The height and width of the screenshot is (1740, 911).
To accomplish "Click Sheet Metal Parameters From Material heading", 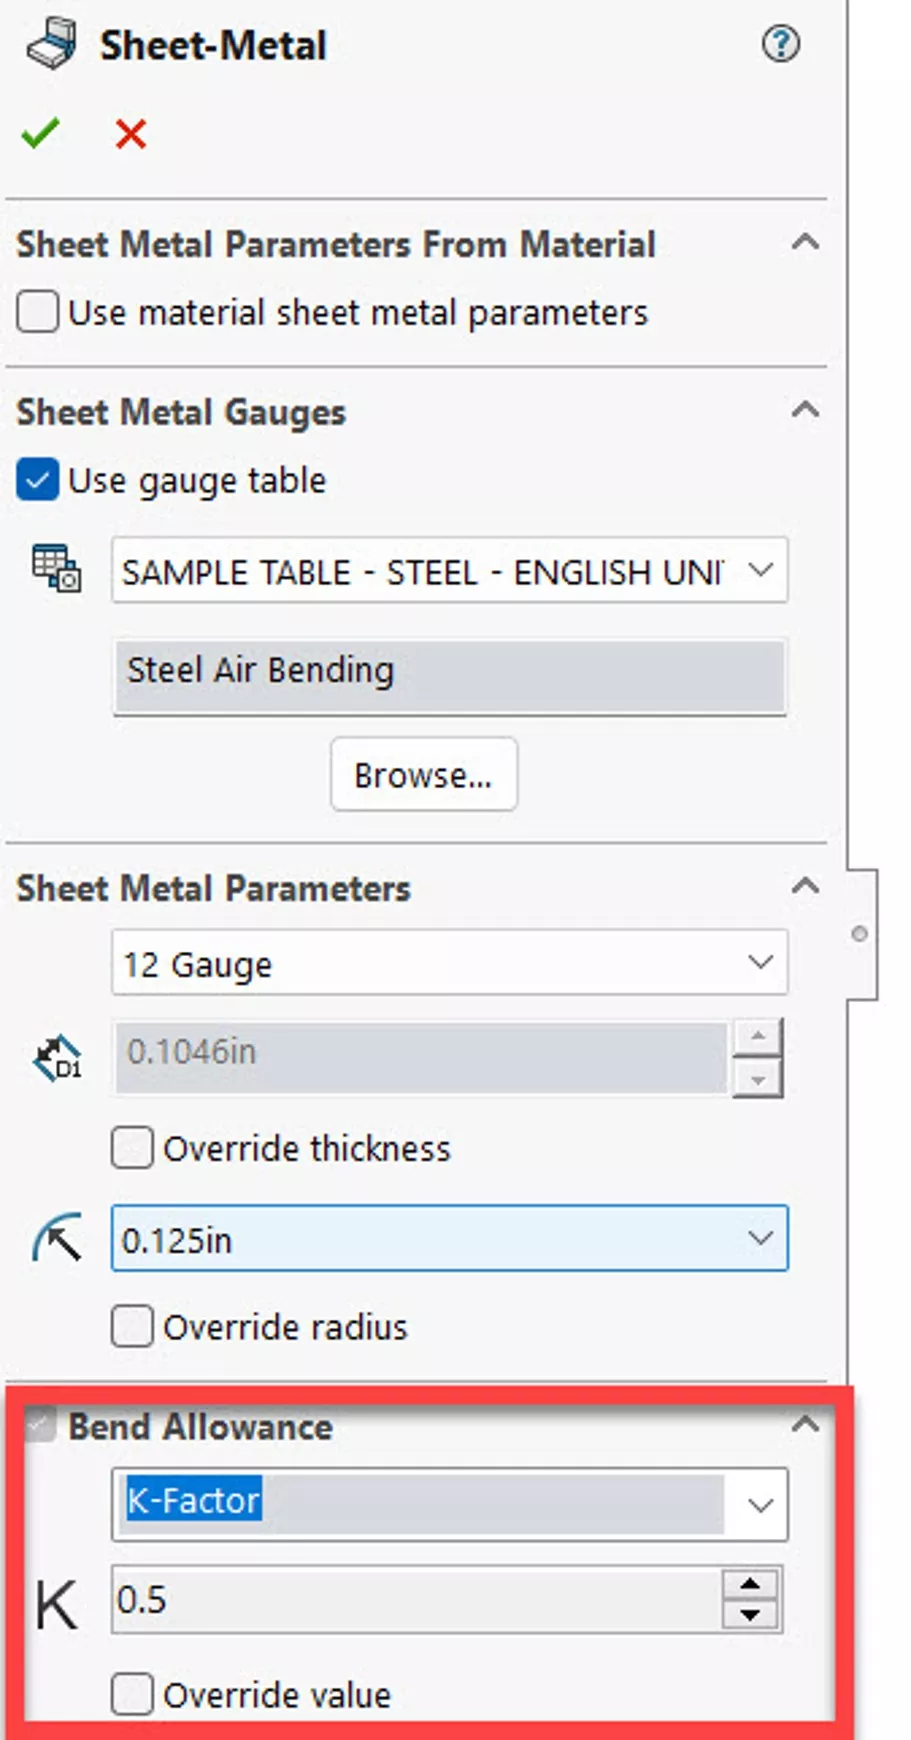I will 336,244.
